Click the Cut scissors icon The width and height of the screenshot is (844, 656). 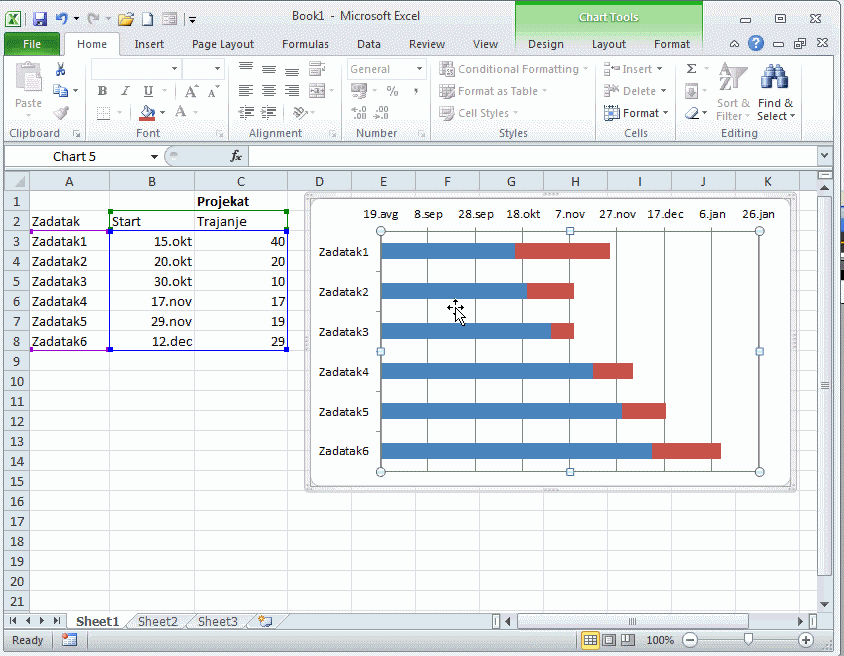61,69
